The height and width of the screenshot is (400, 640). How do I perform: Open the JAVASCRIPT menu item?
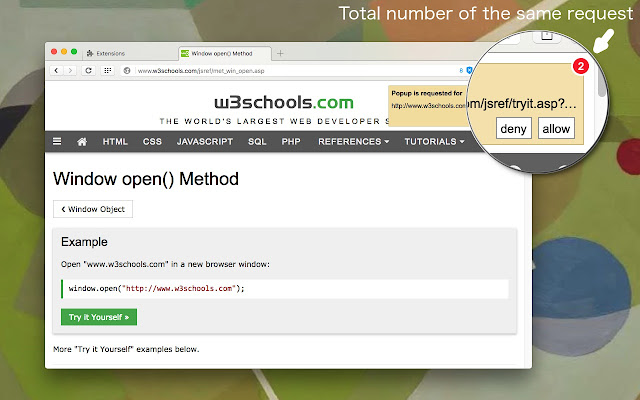(x=205, y=142)
